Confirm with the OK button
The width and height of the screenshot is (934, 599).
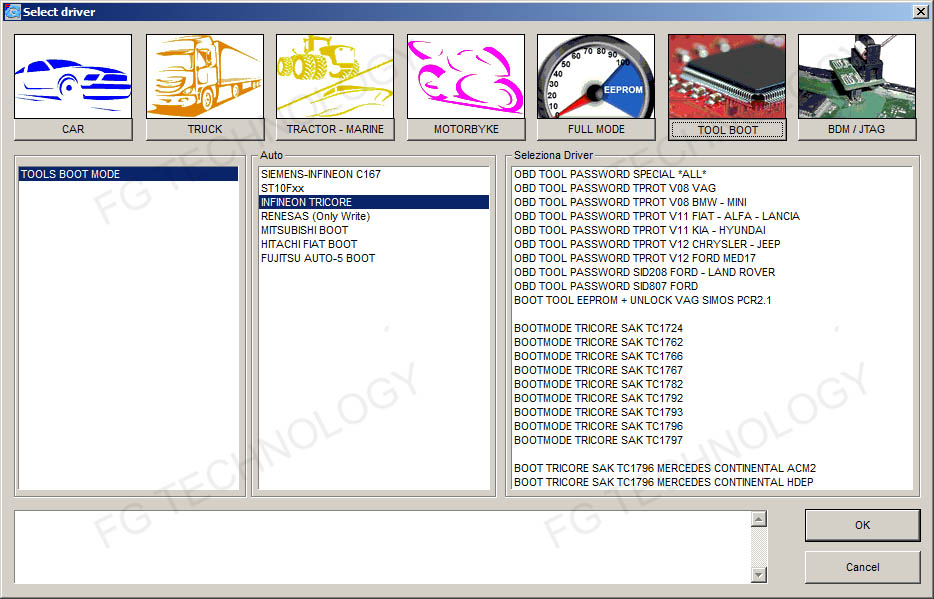[862, 525]
